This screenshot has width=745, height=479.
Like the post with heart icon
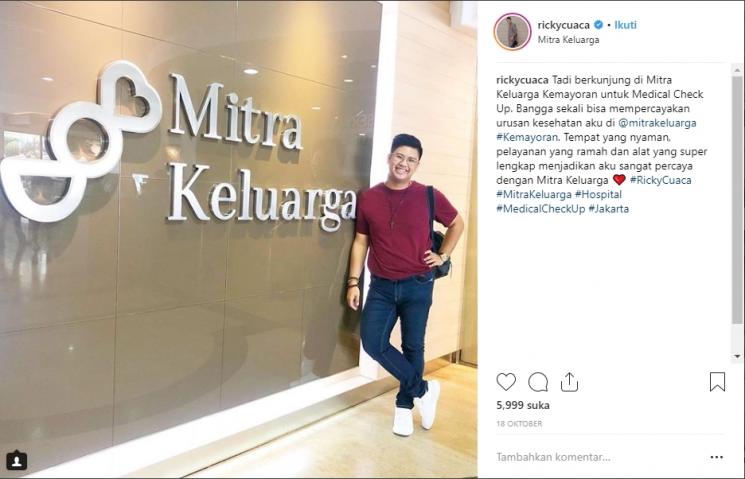tap(506, 382)
